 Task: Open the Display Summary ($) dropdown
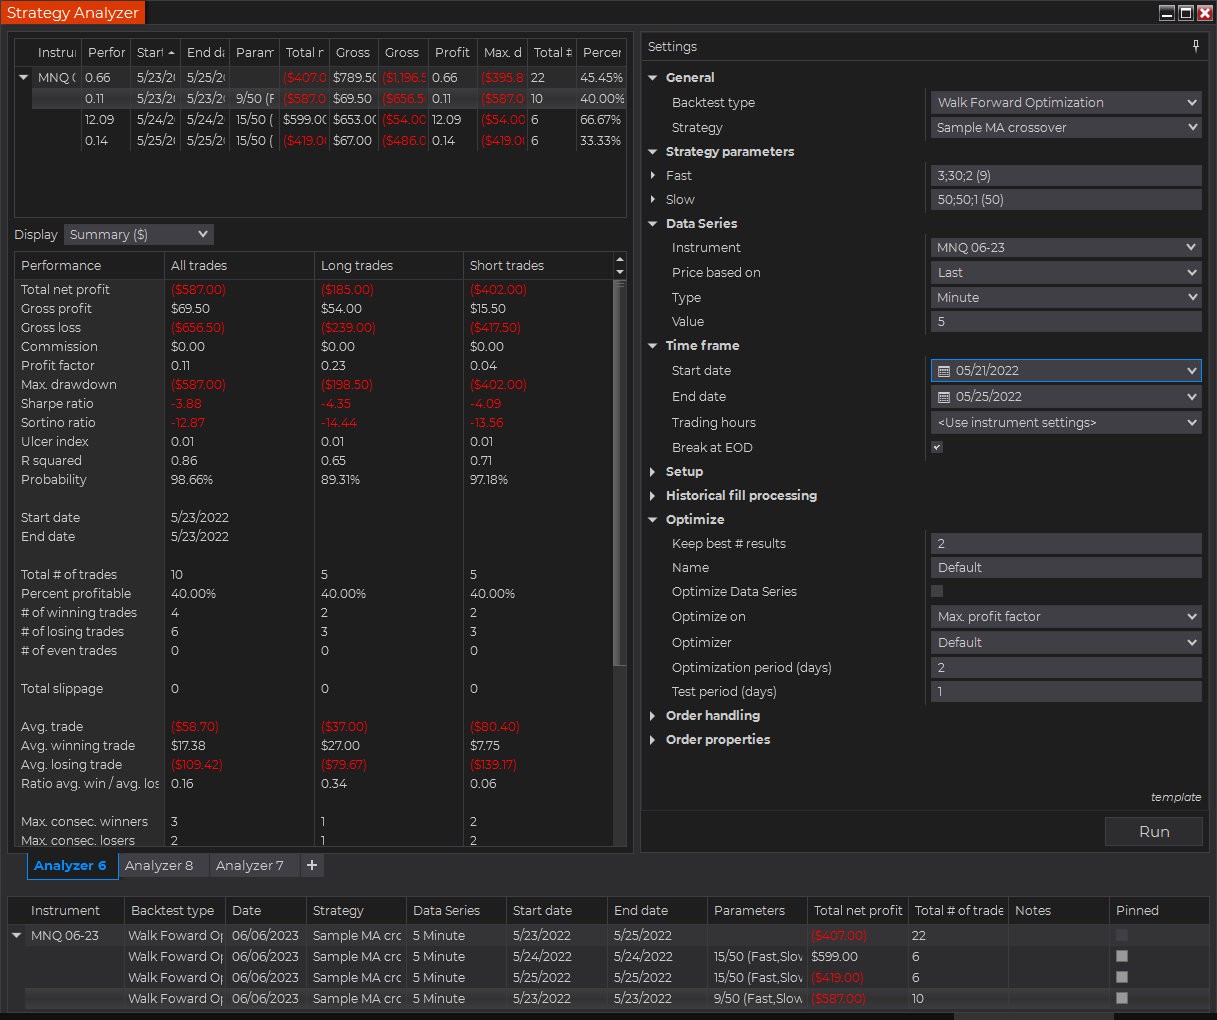(x=139, y=235)
